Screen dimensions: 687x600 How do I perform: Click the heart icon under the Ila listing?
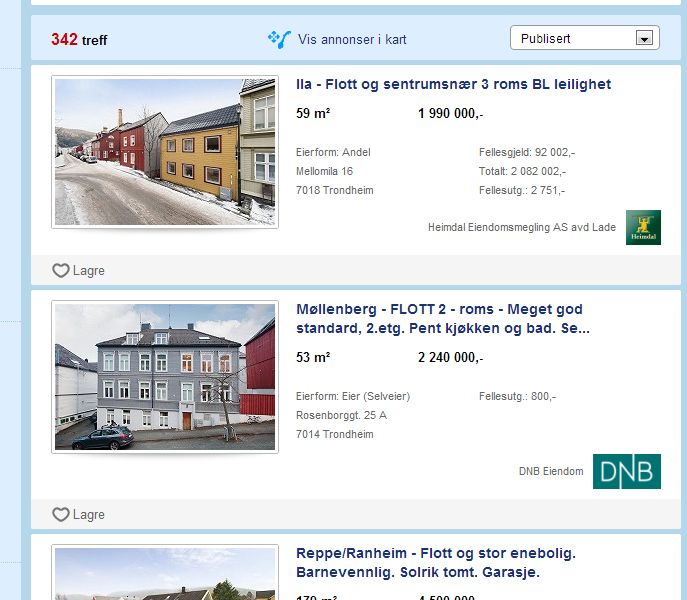click(x=61, y=270)
